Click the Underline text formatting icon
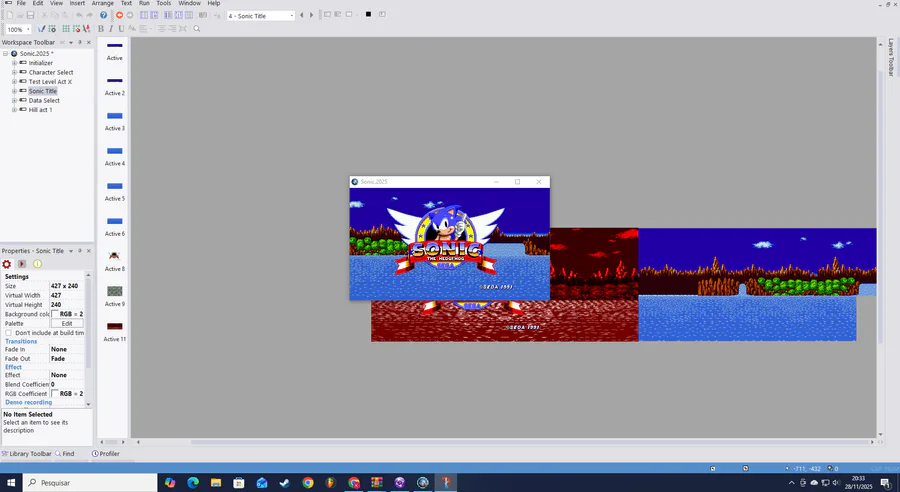Screen dimensions: 900x492 click(x=121, y=29)
